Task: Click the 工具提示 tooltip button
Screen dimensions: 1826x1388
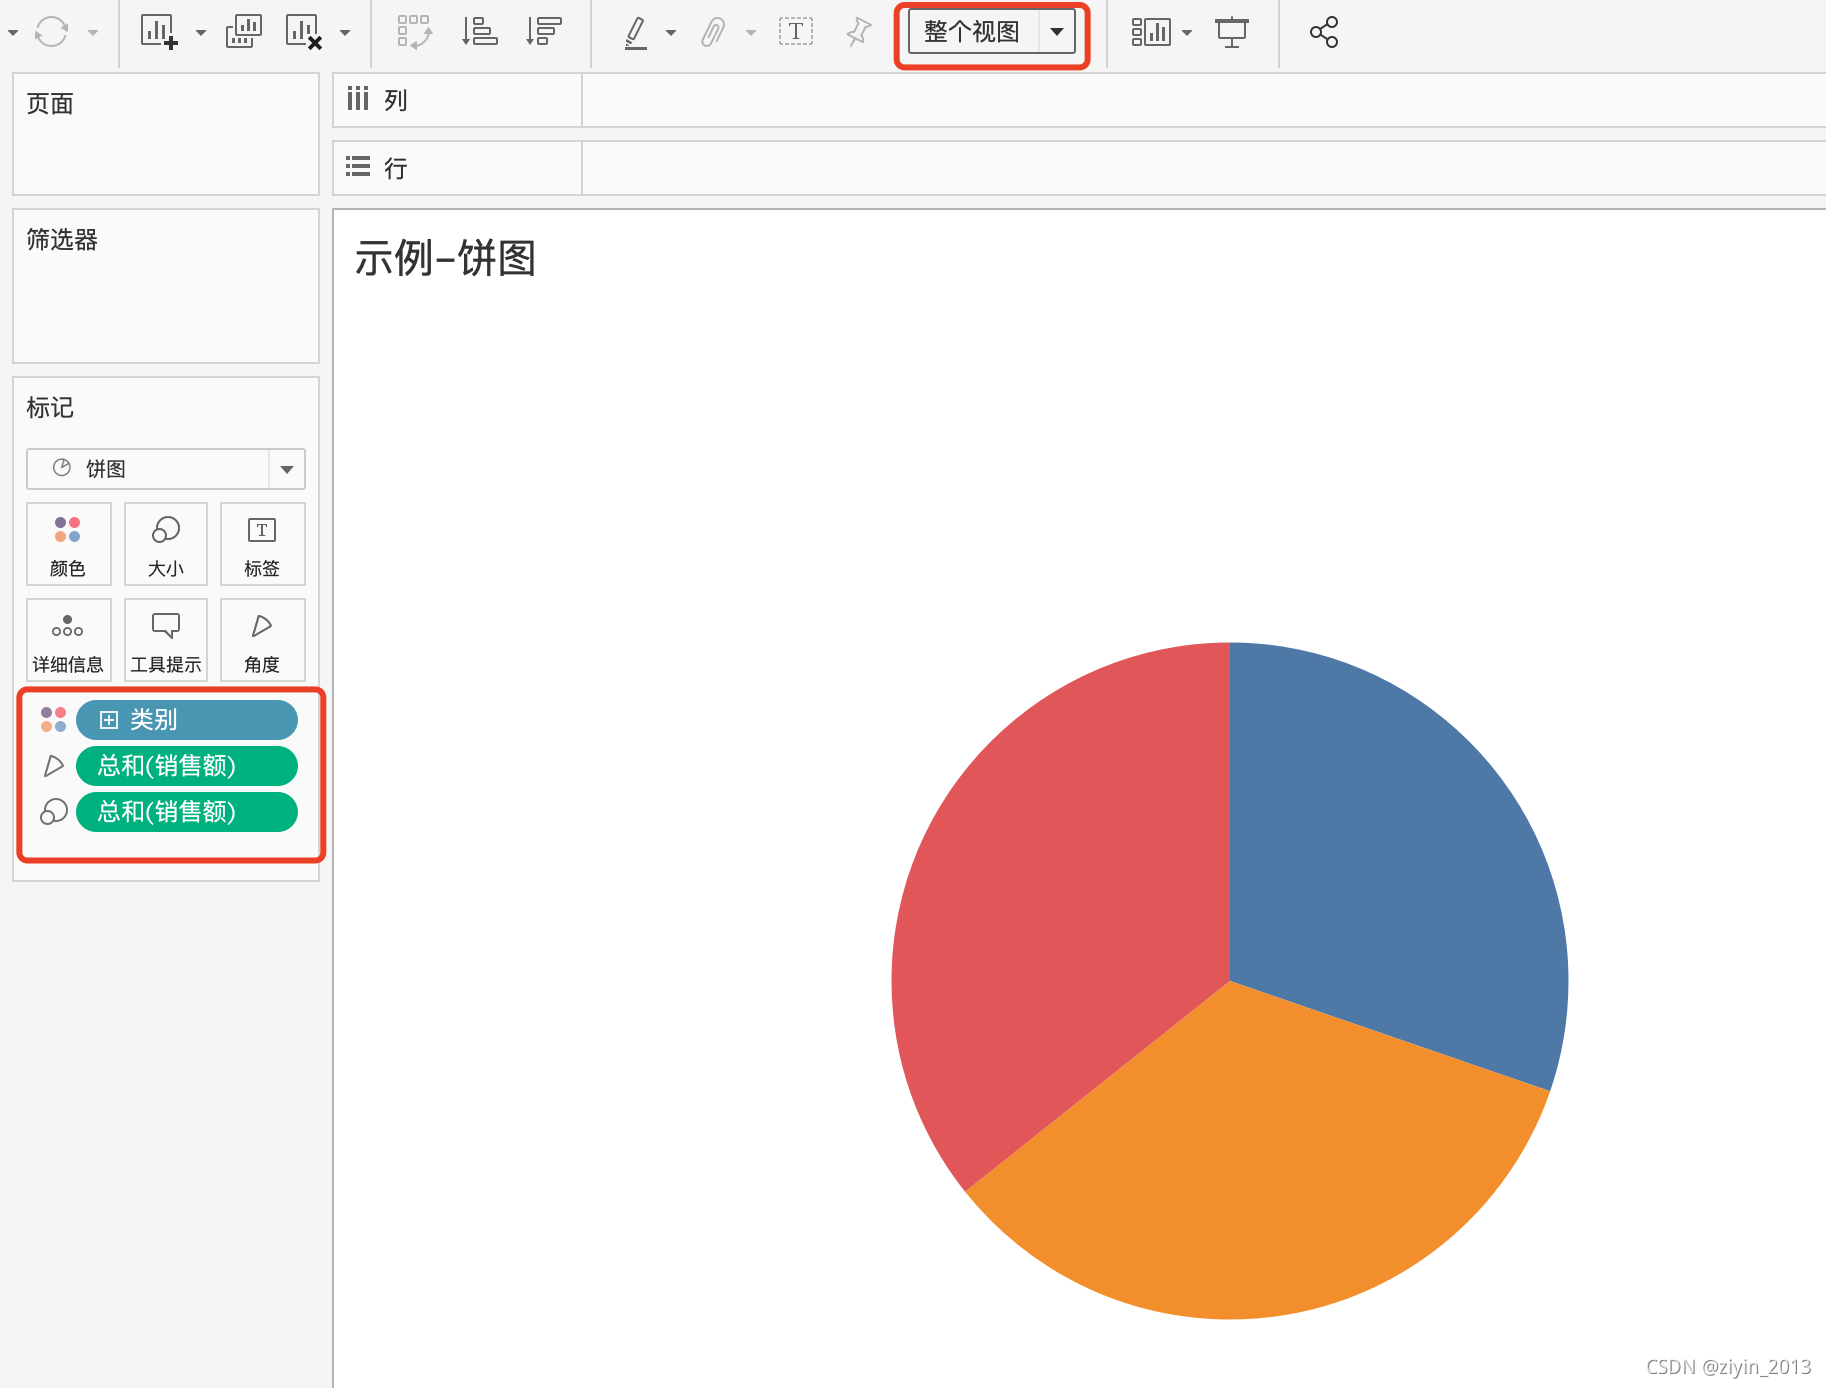Action: (166, 640)
